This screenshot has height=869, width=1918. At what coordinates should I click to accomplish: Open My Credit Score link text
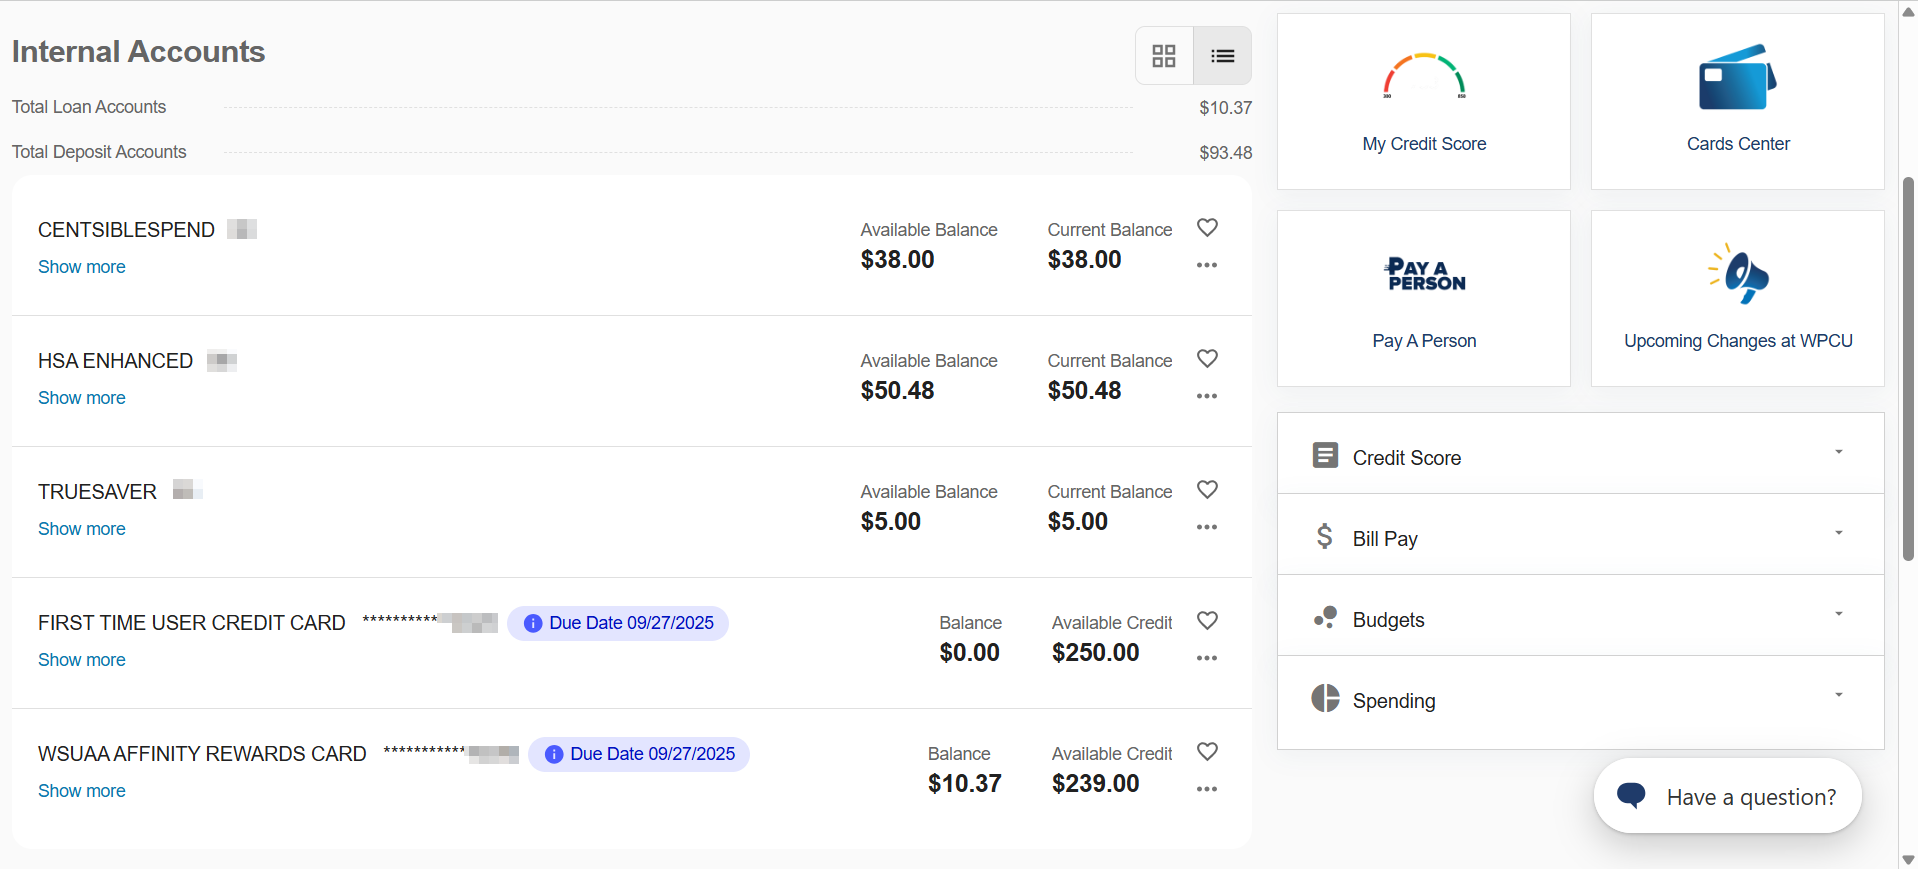(x=1424, y=144)
